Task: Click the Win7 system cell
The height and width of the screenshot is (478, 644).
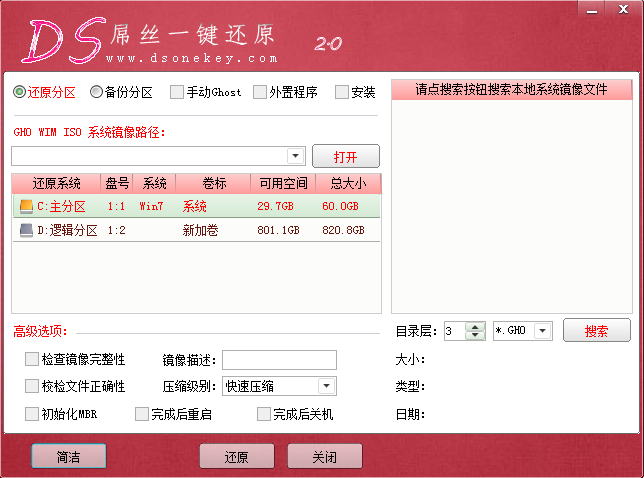Action: (x=151, y=206)
